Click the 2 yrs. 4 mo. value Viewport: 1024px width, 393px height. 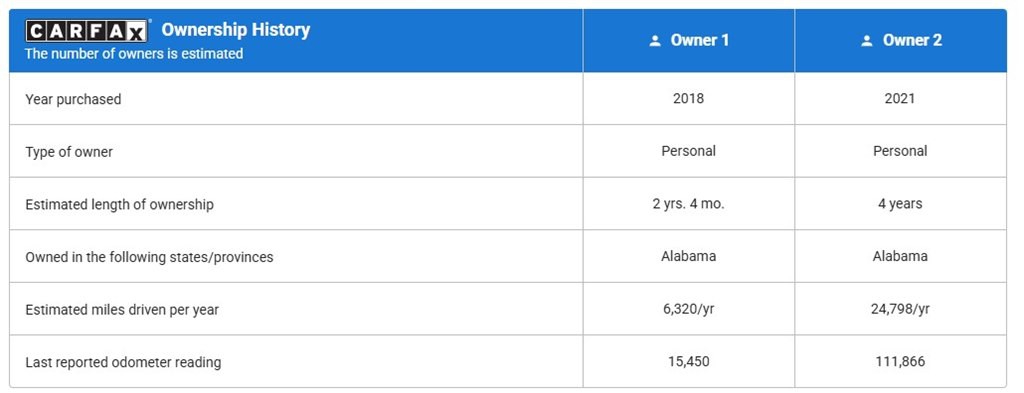[x=688, y=204]
